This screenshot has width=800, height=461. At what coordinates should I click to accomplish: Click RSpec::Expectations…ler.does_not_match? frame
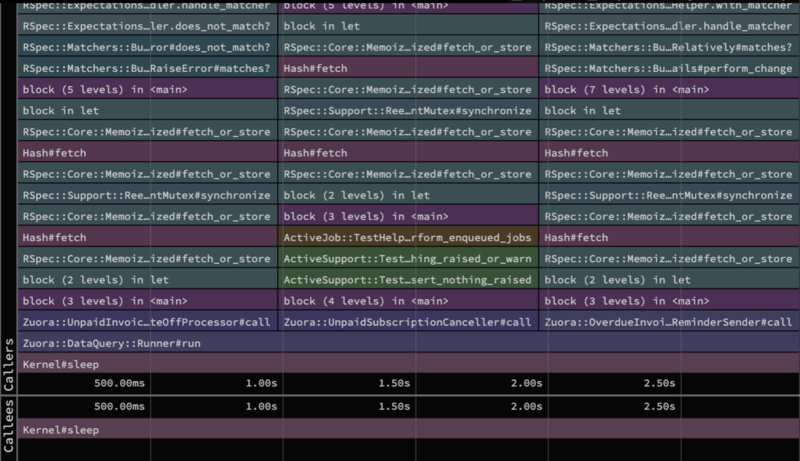pos(147,25)
